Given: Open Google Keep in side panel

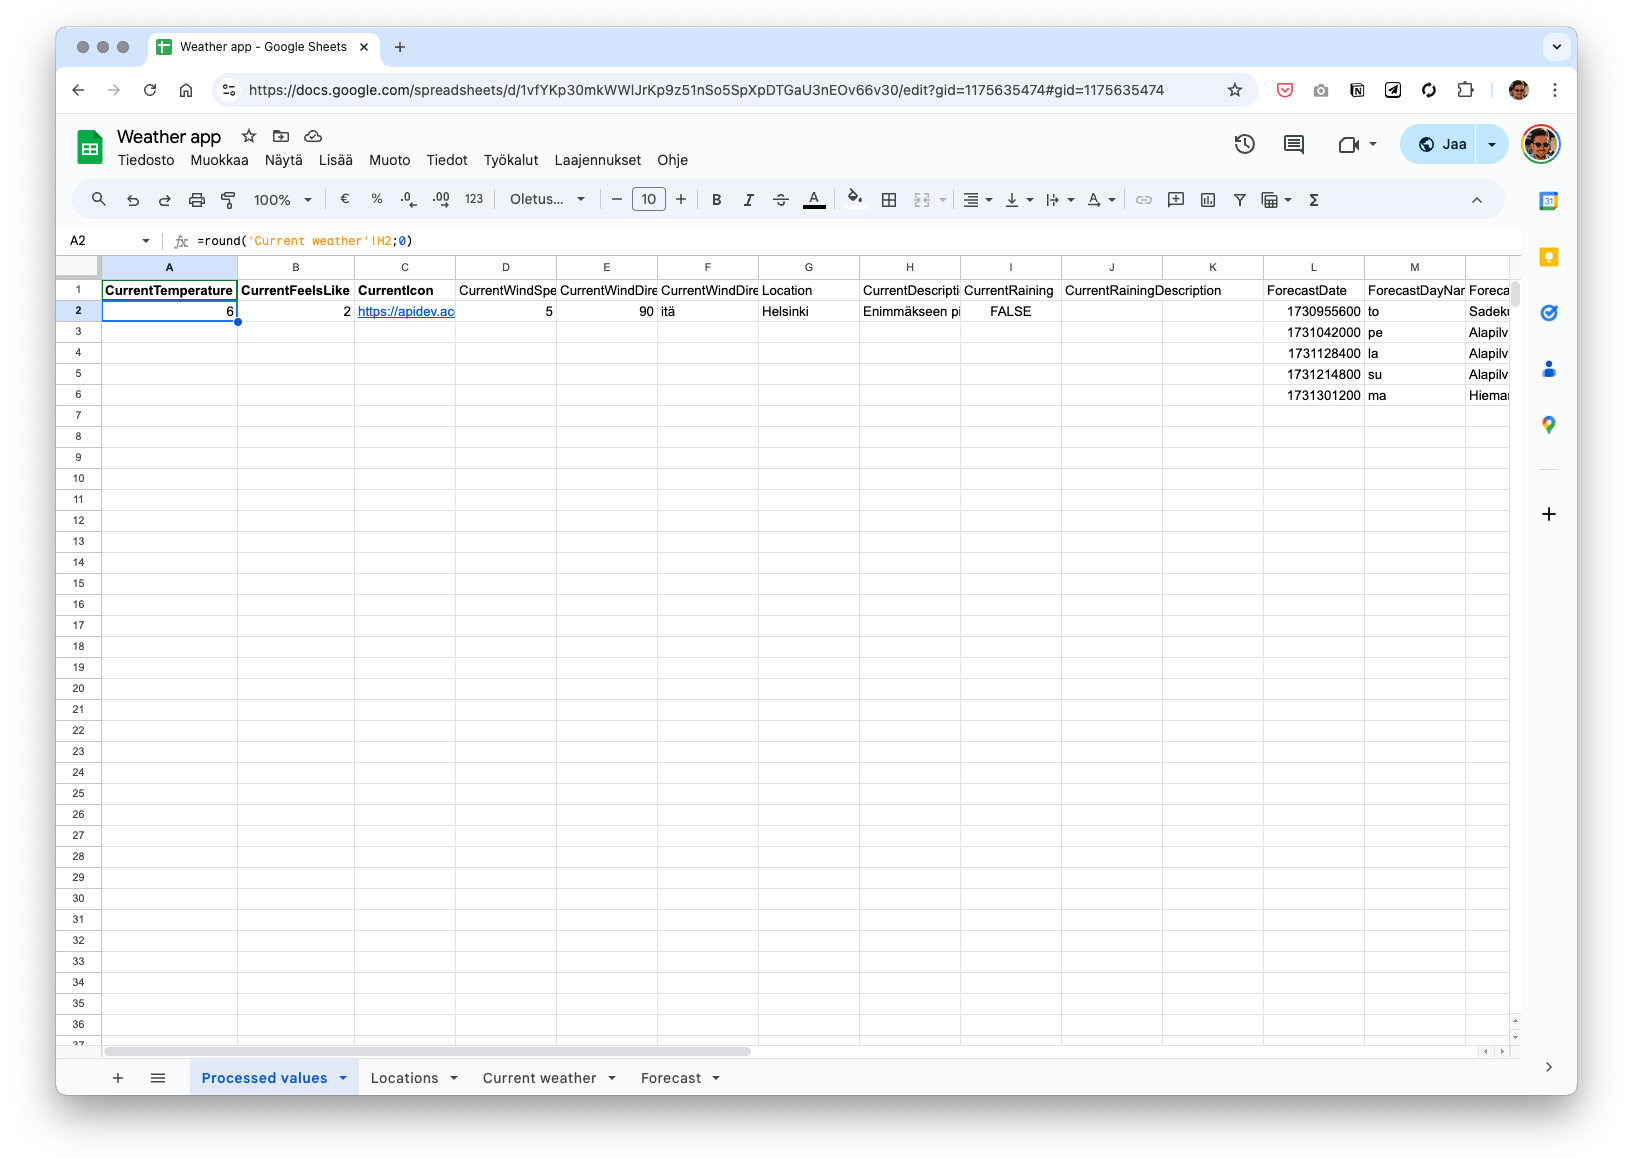Looking at the screenshot, I should [1548, 257].
